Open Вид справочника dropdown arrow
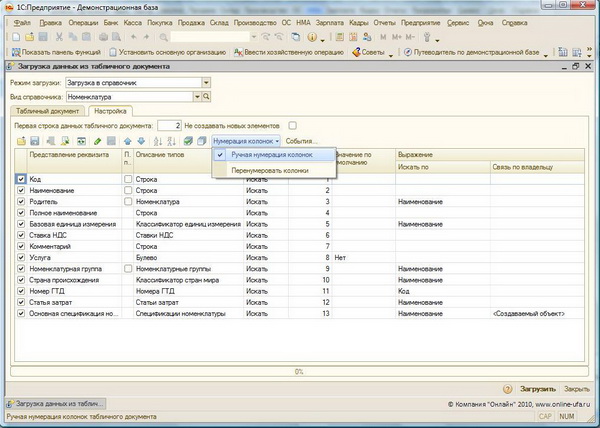The height and width of the screenshot is (428, 600). tap(197, 97)
